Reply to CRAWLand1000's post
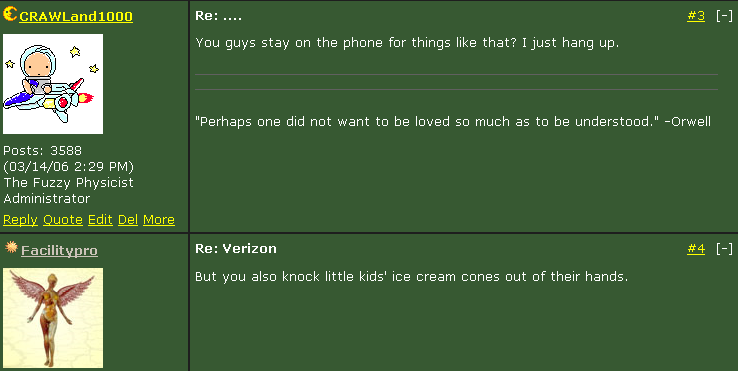This screenshot has height=371, width=738. point(20,220)
